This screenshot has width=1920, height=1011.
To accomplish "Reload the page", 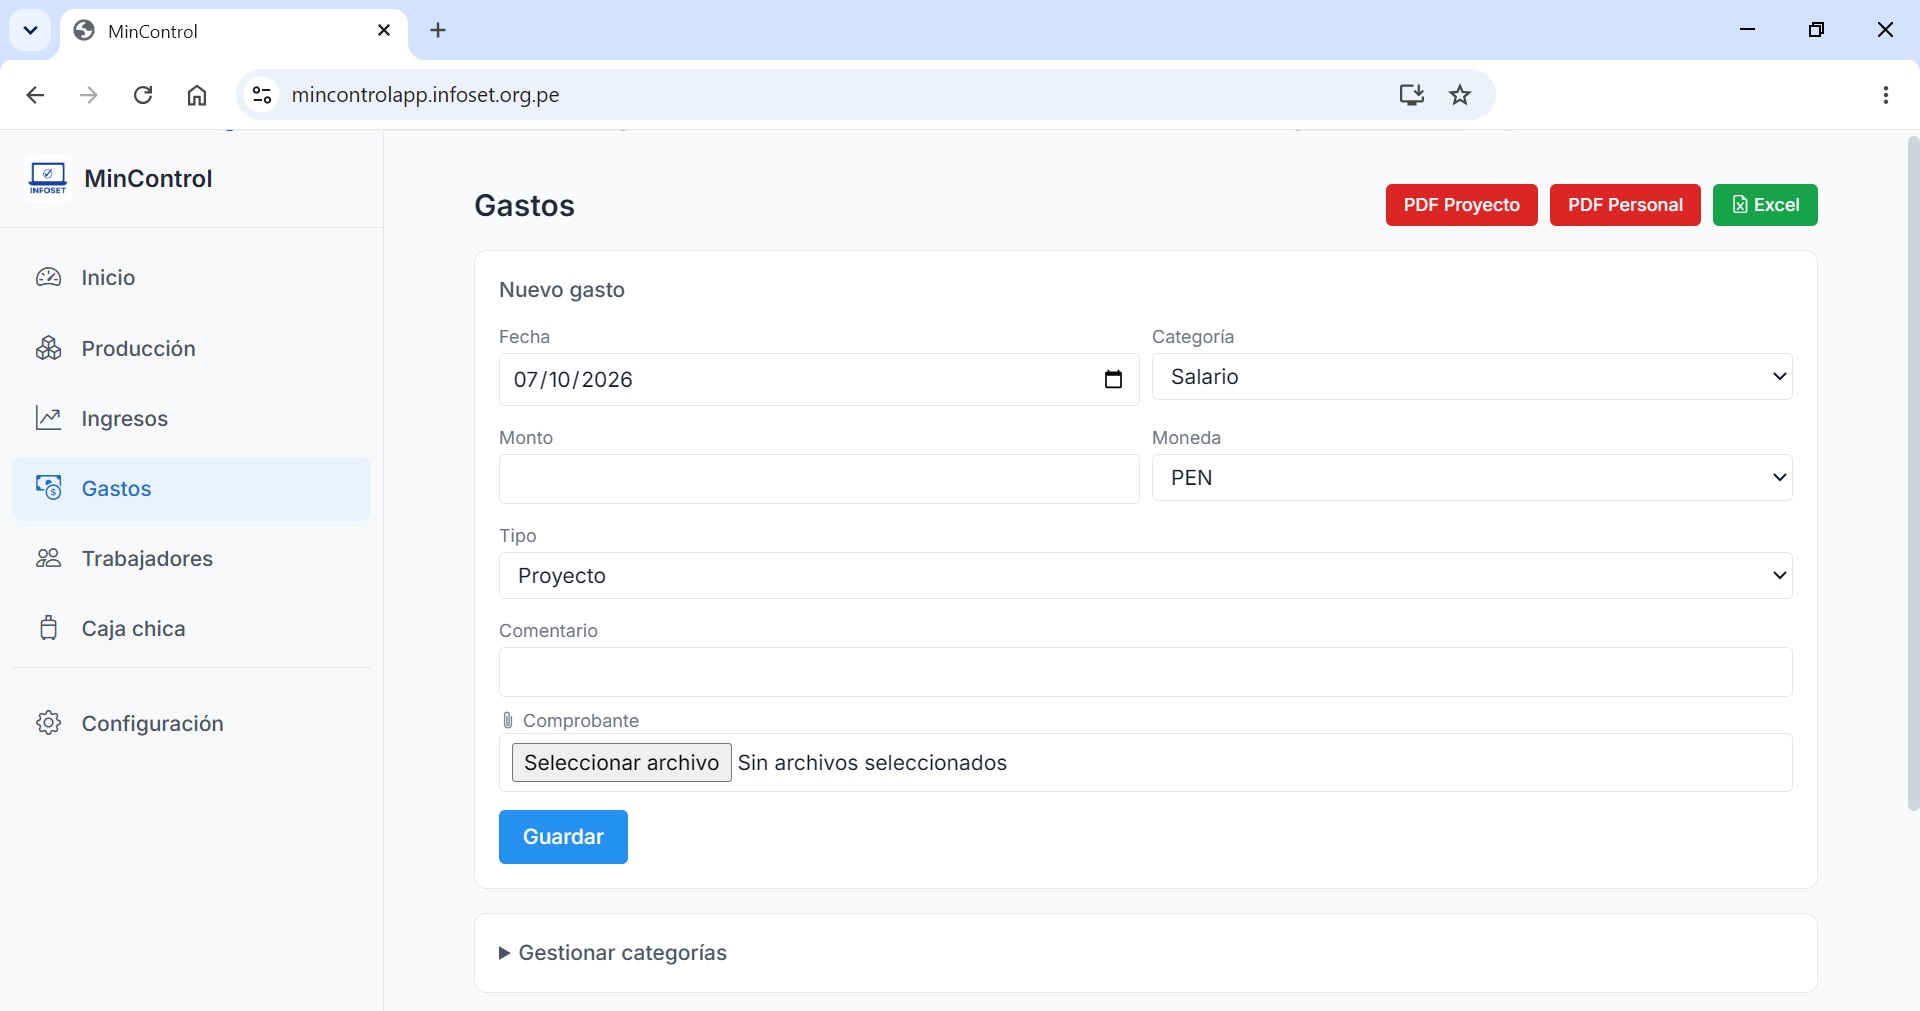I will (143, 95).
